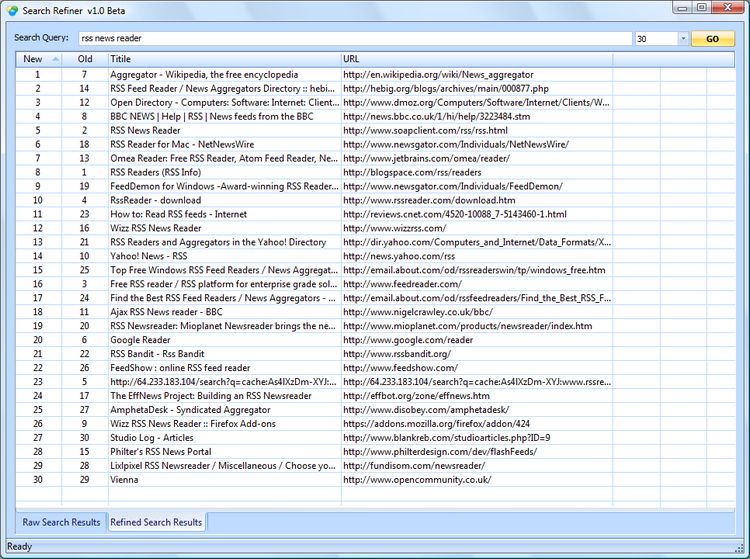Click the www.google.com/reader URL

click(x=408, y=340)
